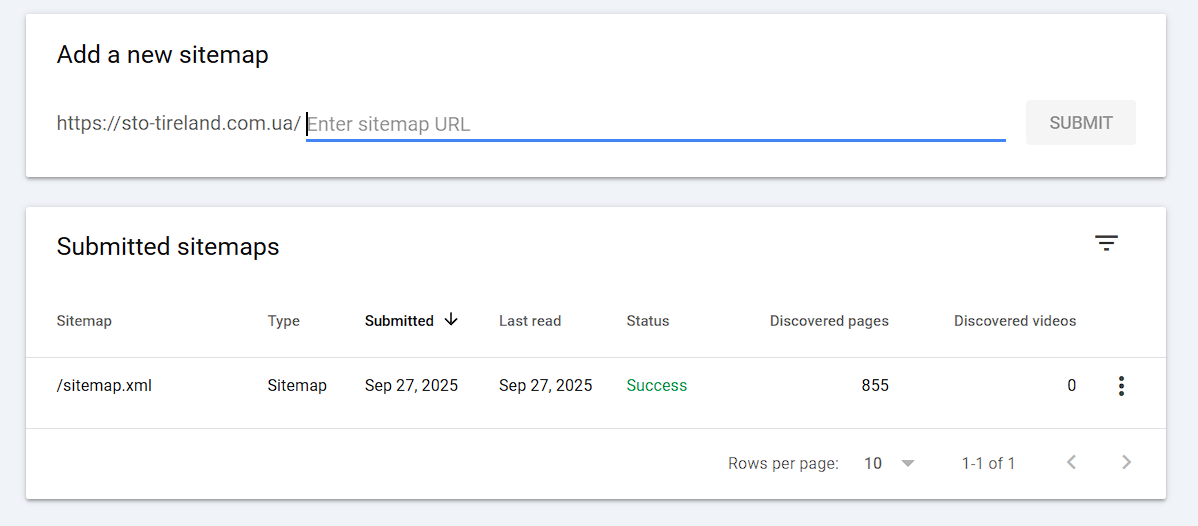This screenshot has width=1198, height=526.
Task: Click the Status column header
Action: [648, 321]
